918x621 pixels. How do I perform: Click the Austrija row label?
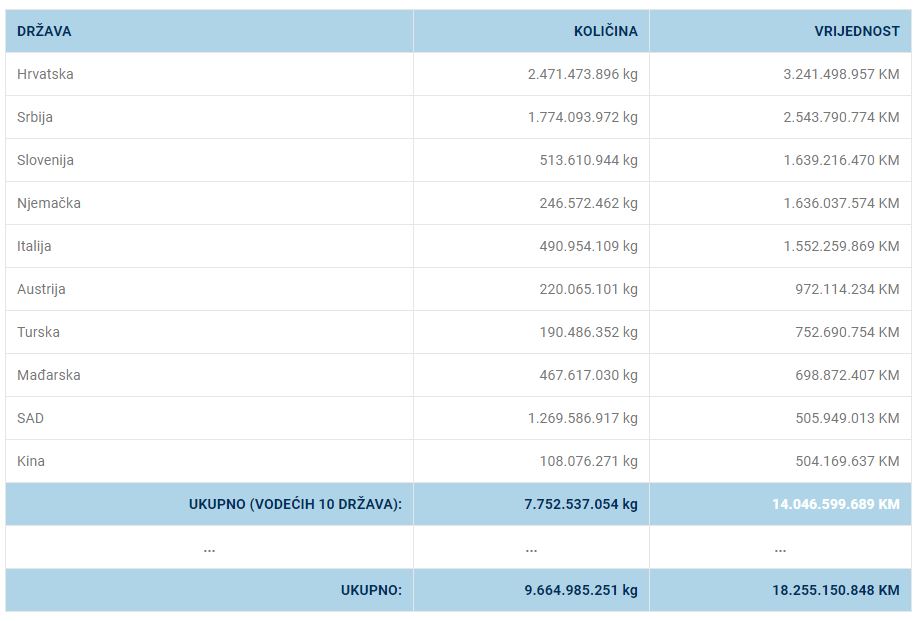click(x=41, y=289)
